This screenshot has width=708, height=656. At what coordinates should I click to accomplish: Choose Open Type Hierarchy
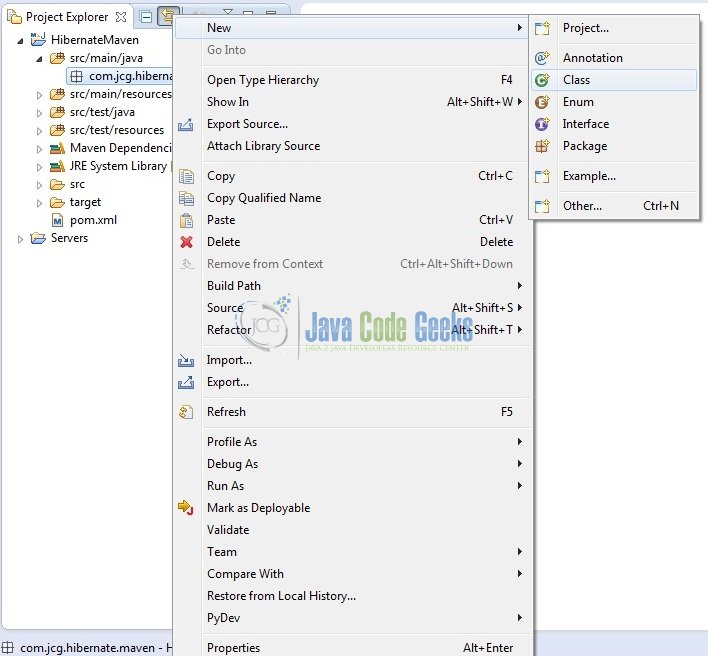[x=351, y=80]
